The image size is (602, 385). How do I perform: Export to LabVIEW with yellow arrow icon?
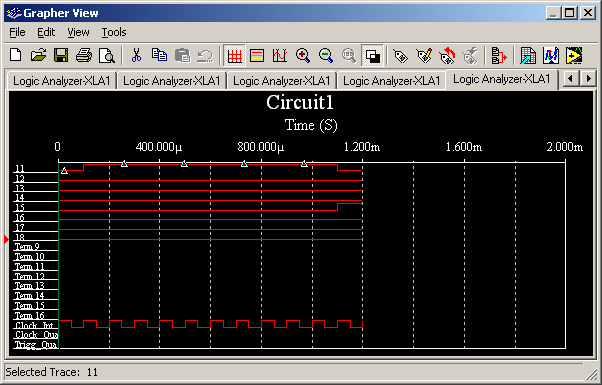coord(574,56)
